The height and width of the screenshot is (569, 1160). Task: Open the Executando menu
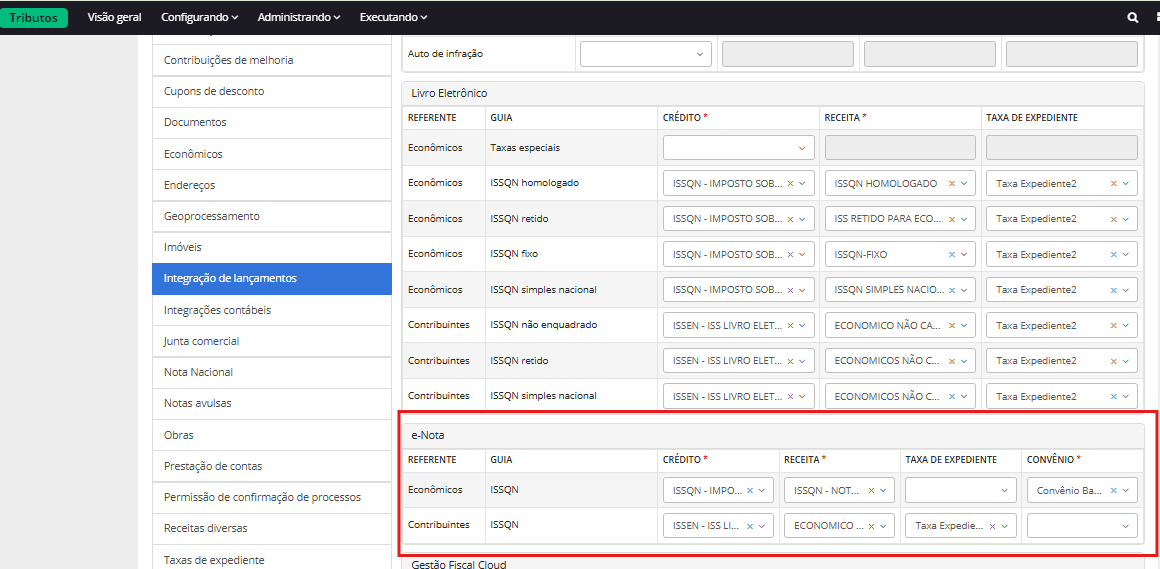point(393,17)
